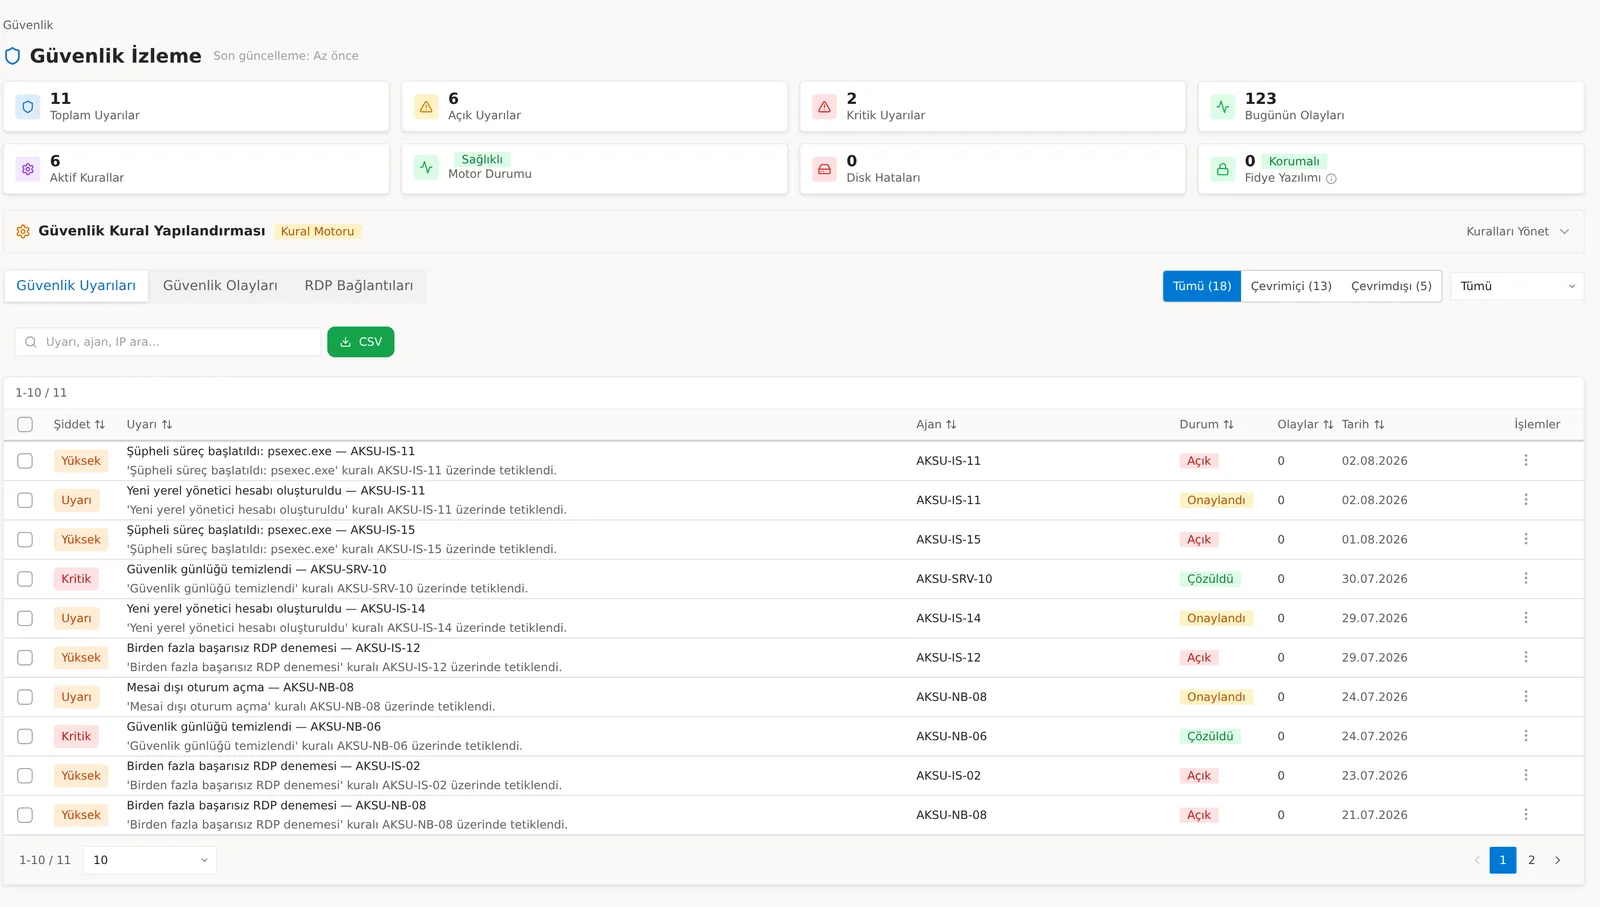Toggle the select-all checkbox in table header

pyautogui.click(x=25, y=424)
